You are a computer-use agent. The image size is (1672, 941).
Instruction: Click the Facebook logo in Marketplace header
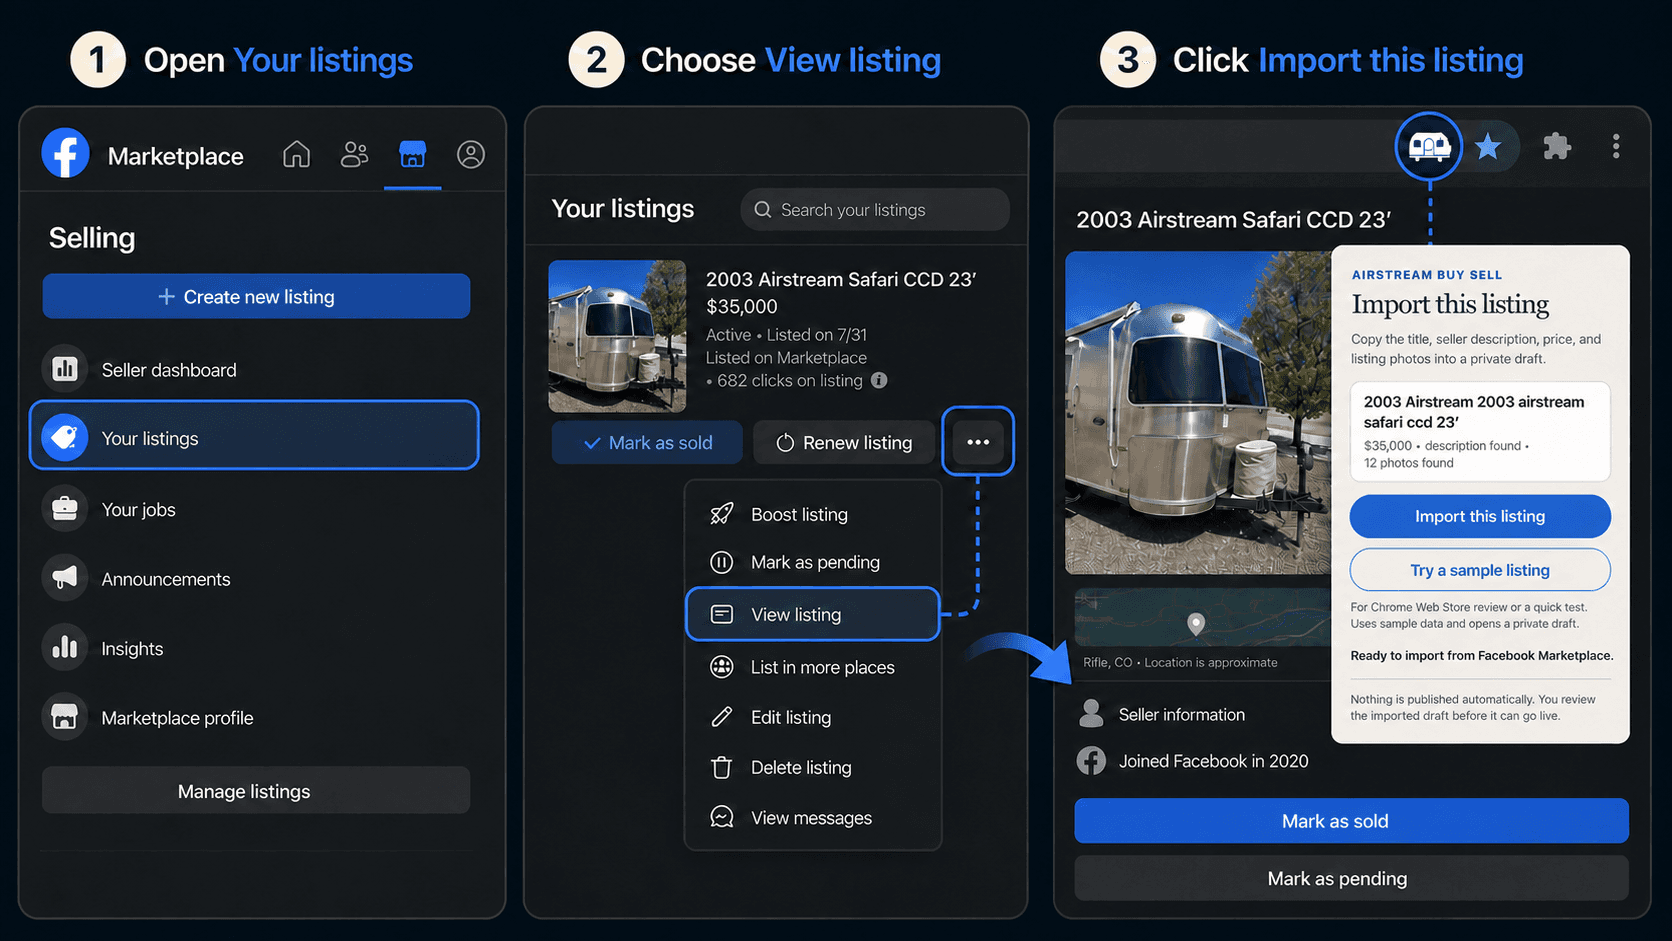click(65, 154)
